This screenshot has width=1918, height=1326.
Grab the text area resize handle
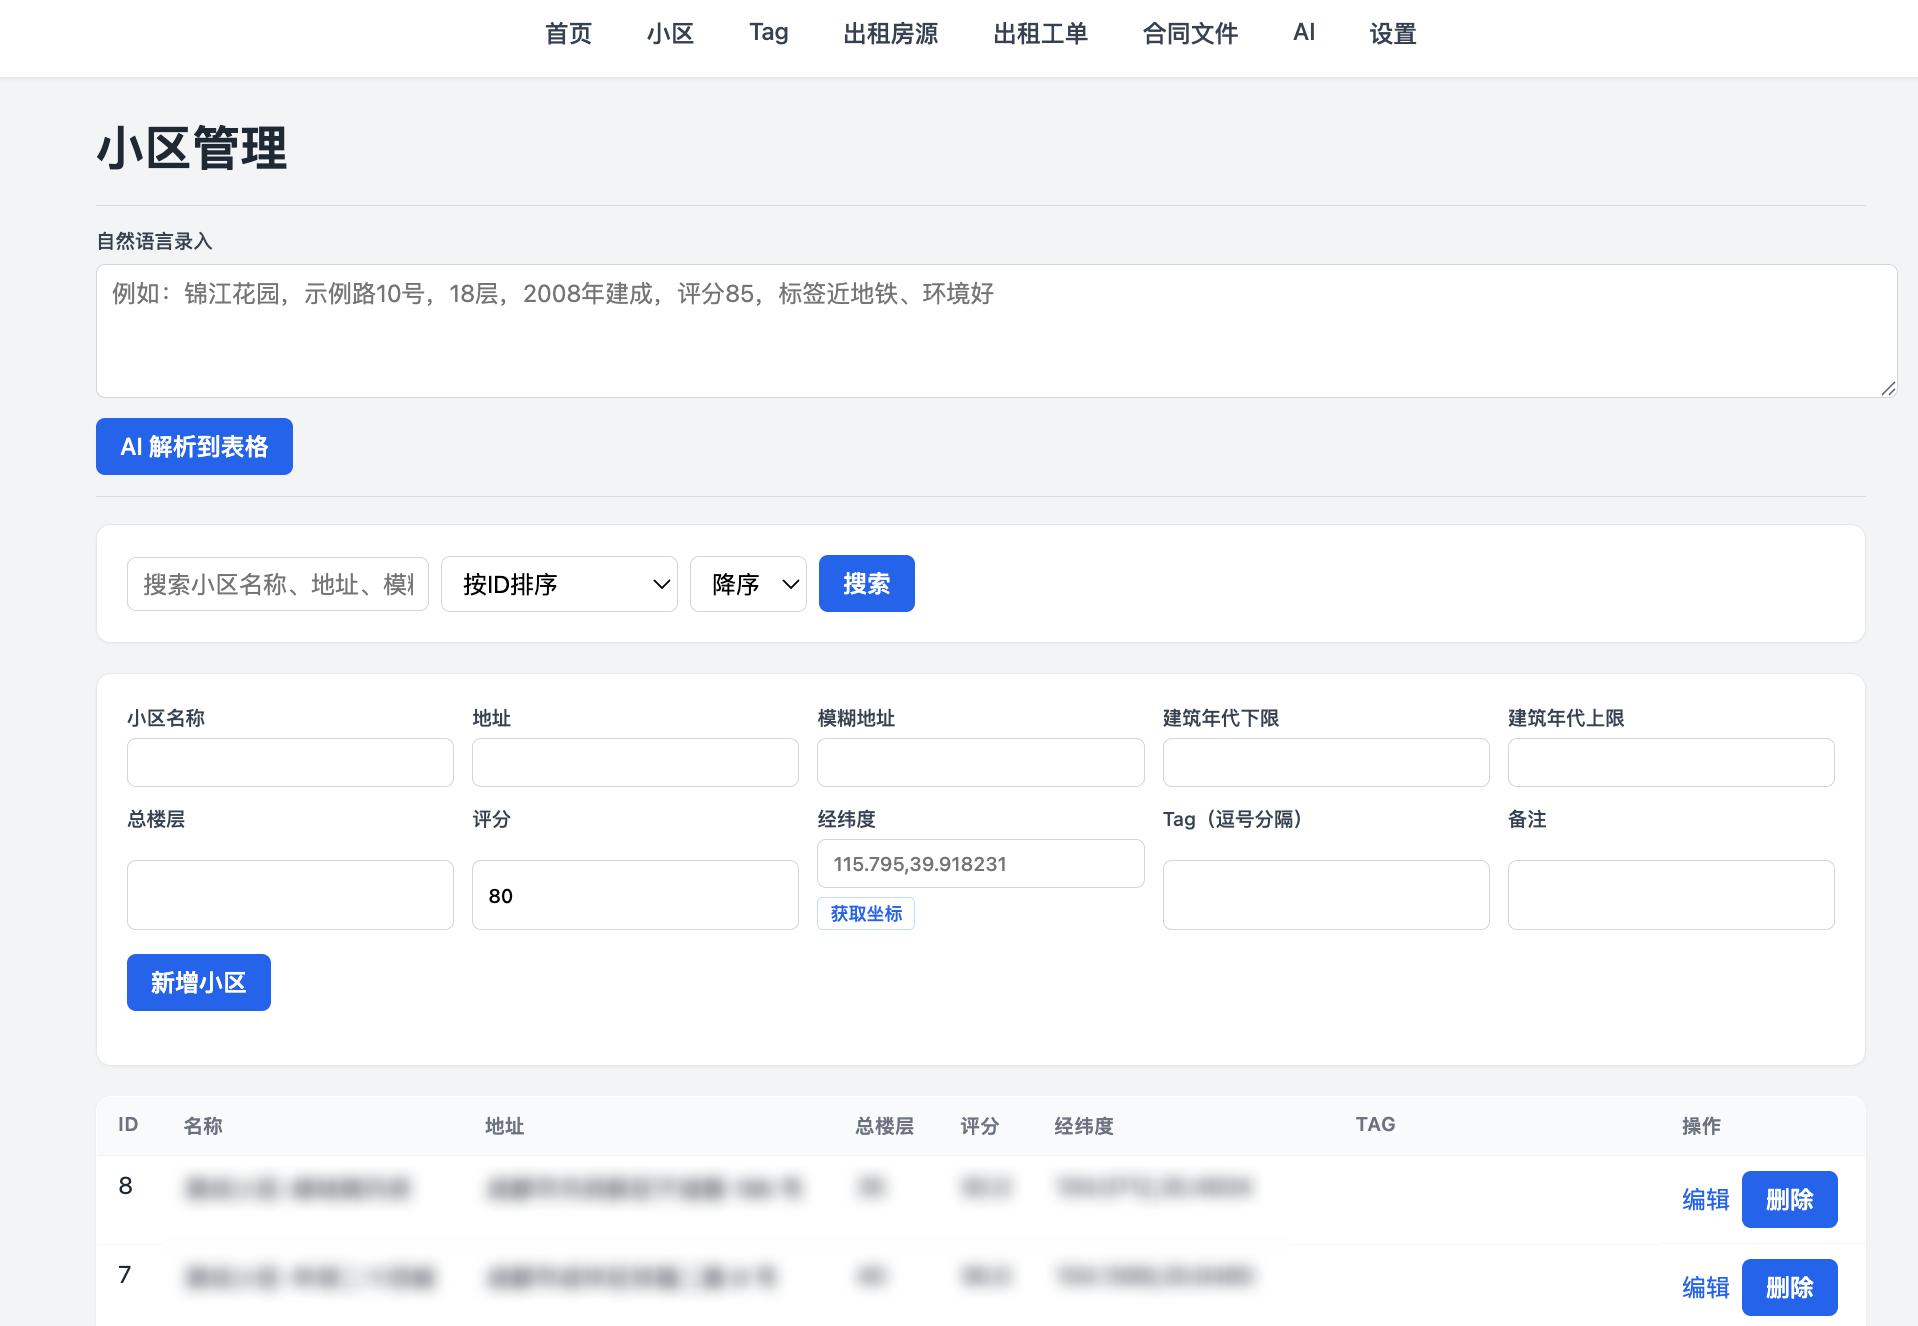[x=1887, y=388]
